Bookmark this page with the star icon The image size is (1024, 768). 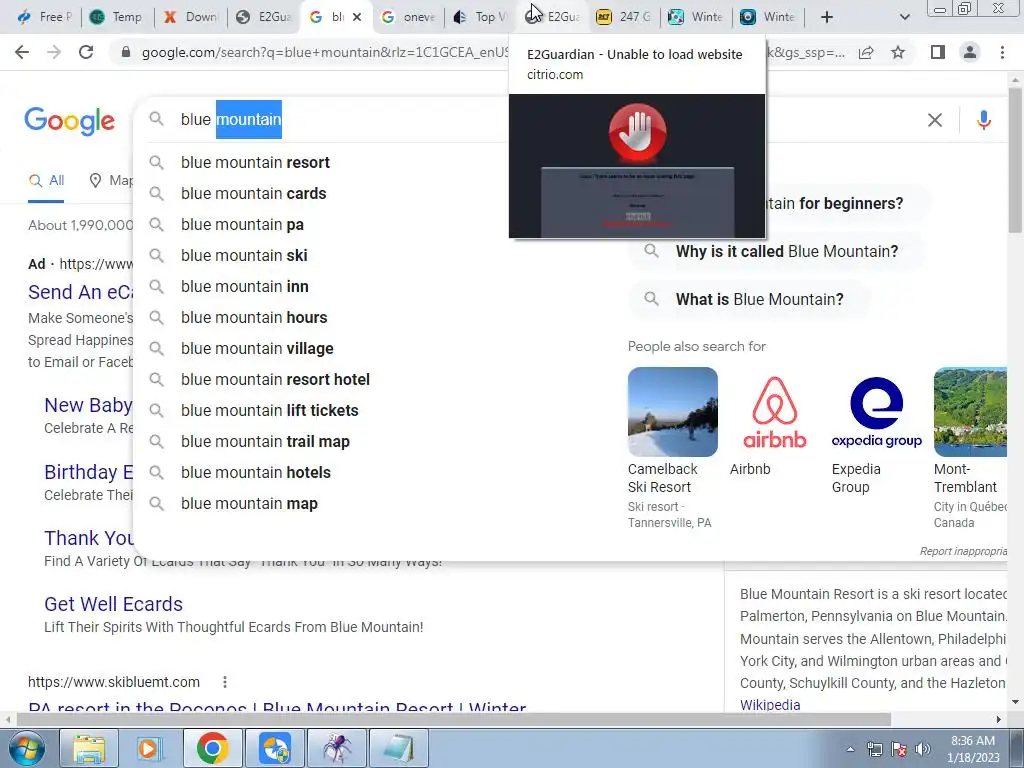click(898, 52)
